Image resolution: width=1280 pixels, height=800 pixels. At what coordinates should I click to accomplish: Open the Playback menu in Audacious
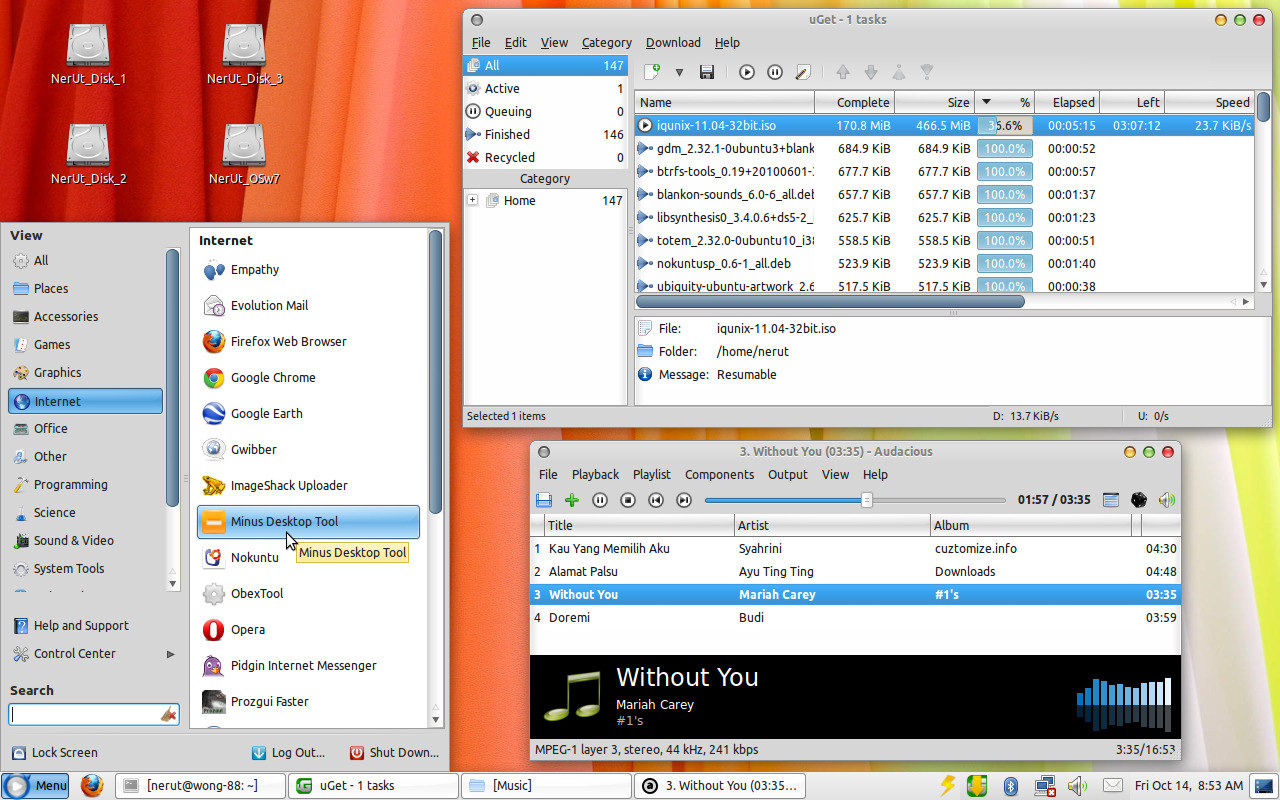click(595, 474)
